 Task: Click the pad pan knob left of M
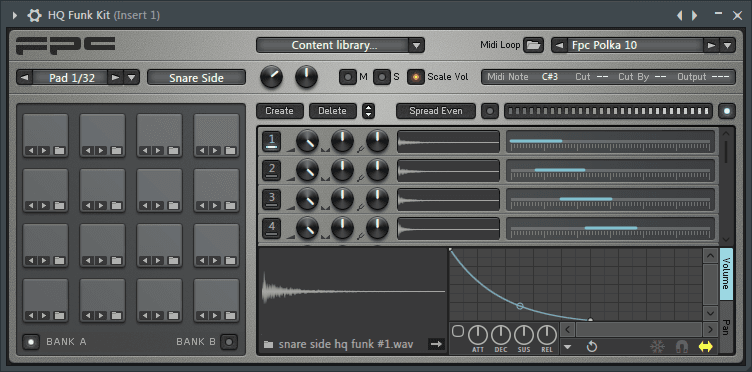click(x=306, y=77)
